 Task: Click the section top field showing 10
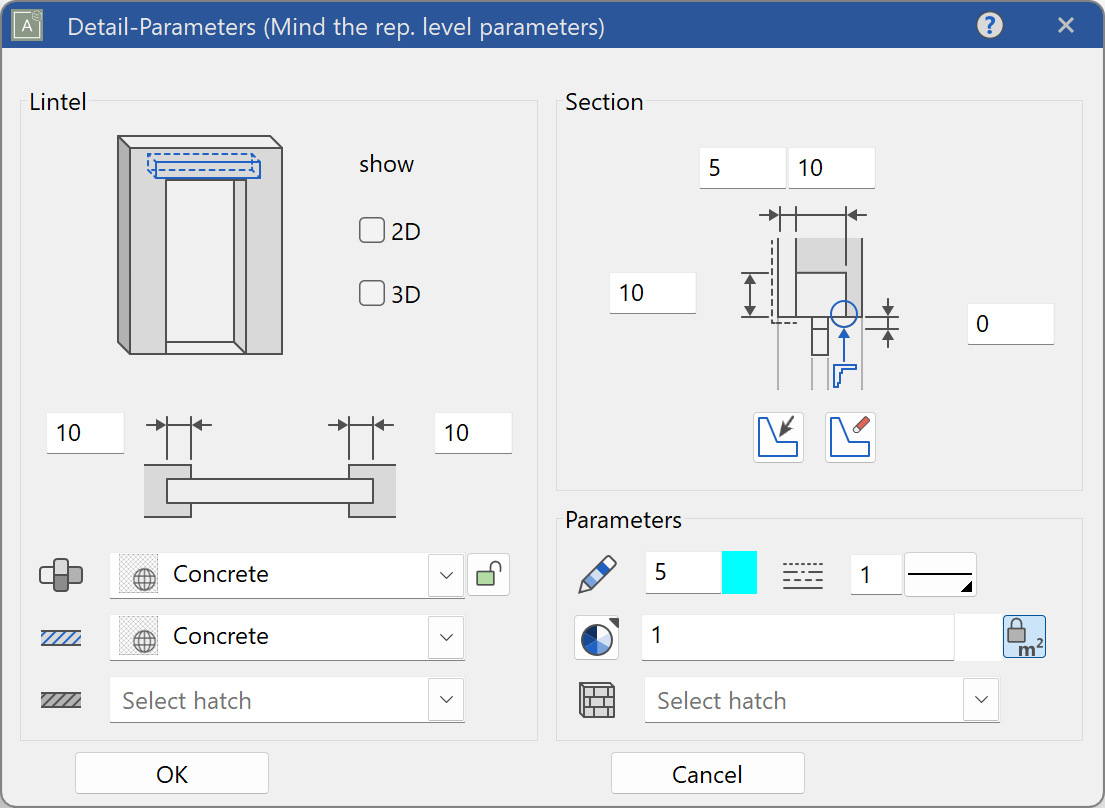832,168
